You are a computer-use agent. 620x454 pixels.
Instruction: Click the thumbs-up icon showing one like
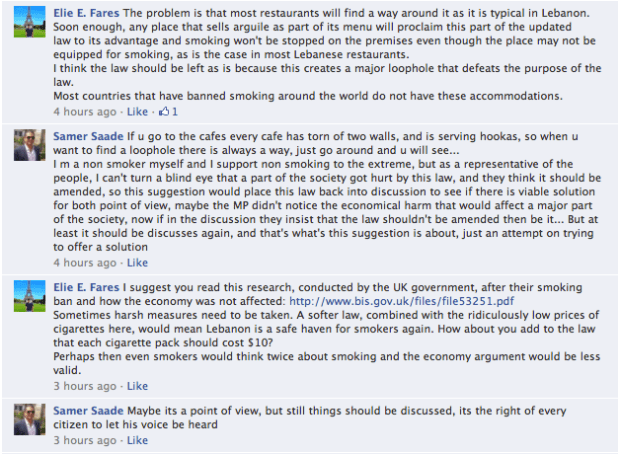[x=164, y=110]
